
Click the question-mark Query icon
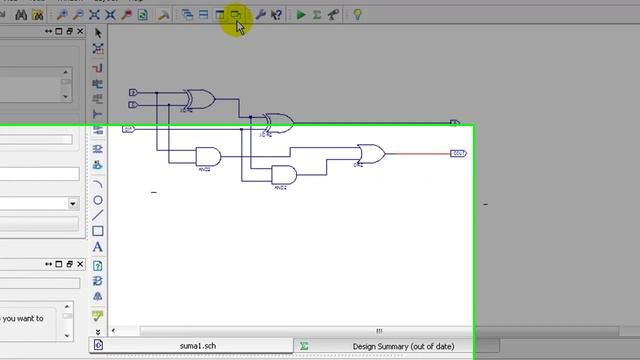click(x=98, y=266)
